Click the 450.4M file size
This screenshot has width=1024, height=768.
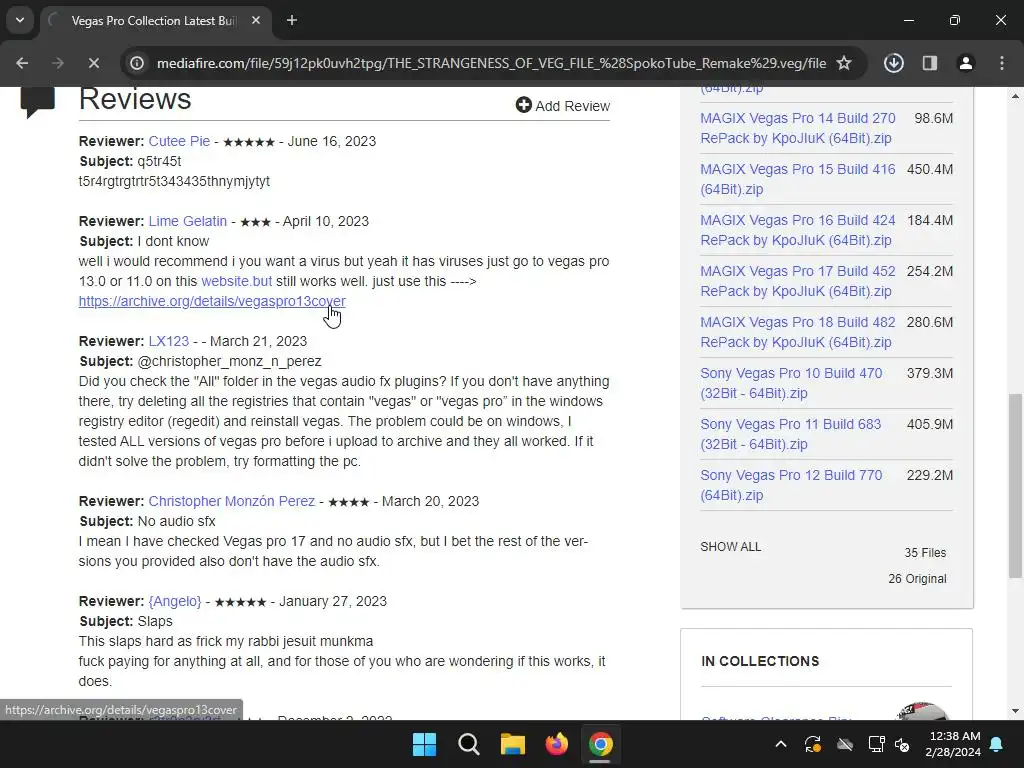click(x=930, y=169)
